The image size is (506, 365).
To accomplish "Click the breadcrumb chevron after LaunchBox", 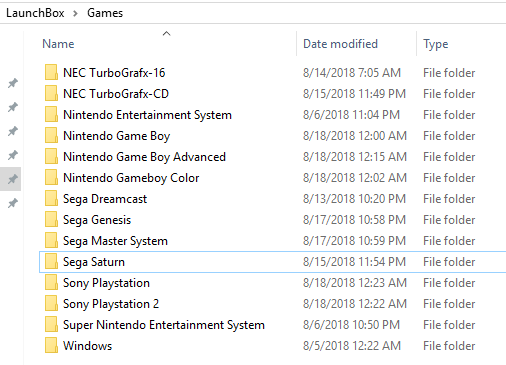I will pos(75,13).
